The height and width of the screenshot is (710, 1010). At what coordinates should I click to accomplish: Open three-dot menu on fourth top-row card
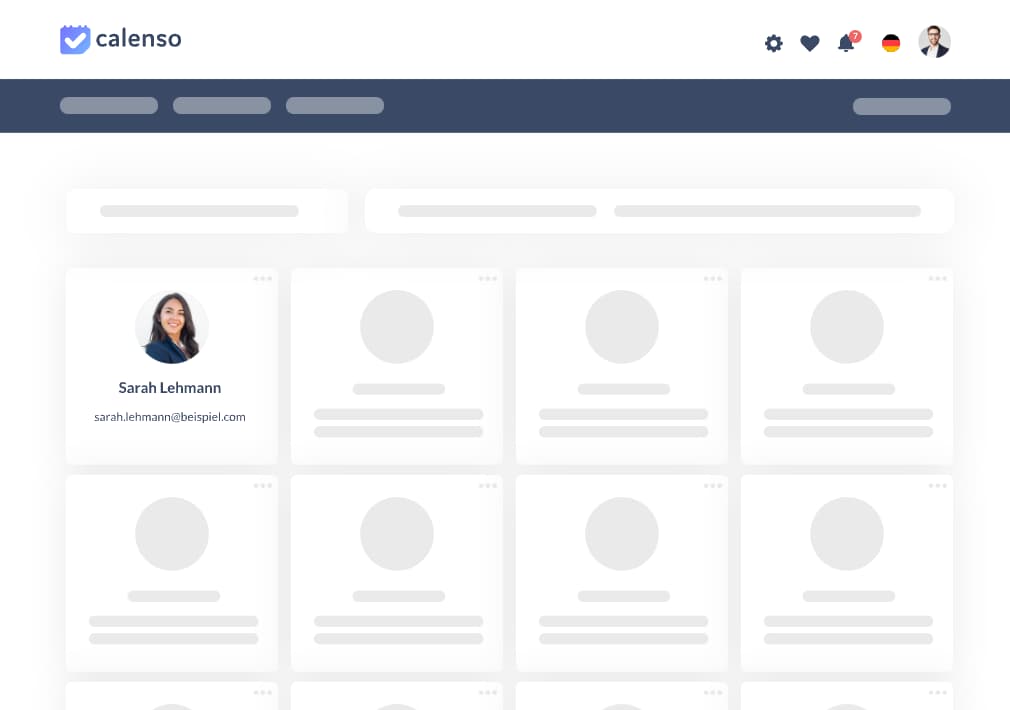click(x=938, y=279)
